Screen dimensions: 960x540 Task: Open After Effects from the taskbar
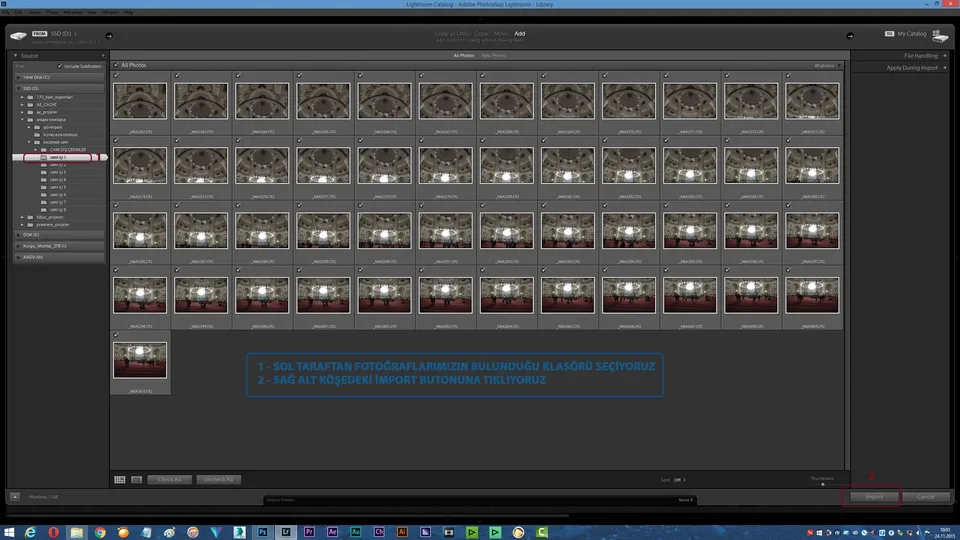332,532
